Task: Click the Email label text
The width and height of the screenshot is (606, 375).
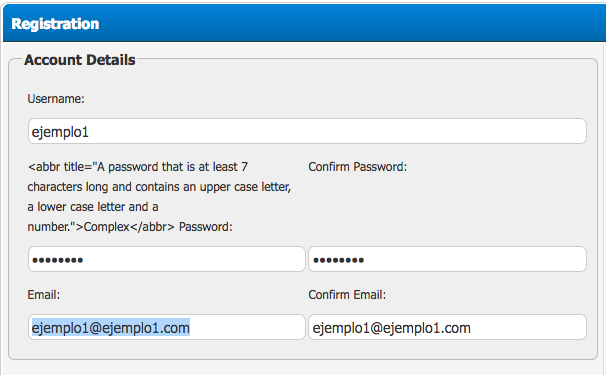Action: [x=44, y=295]
